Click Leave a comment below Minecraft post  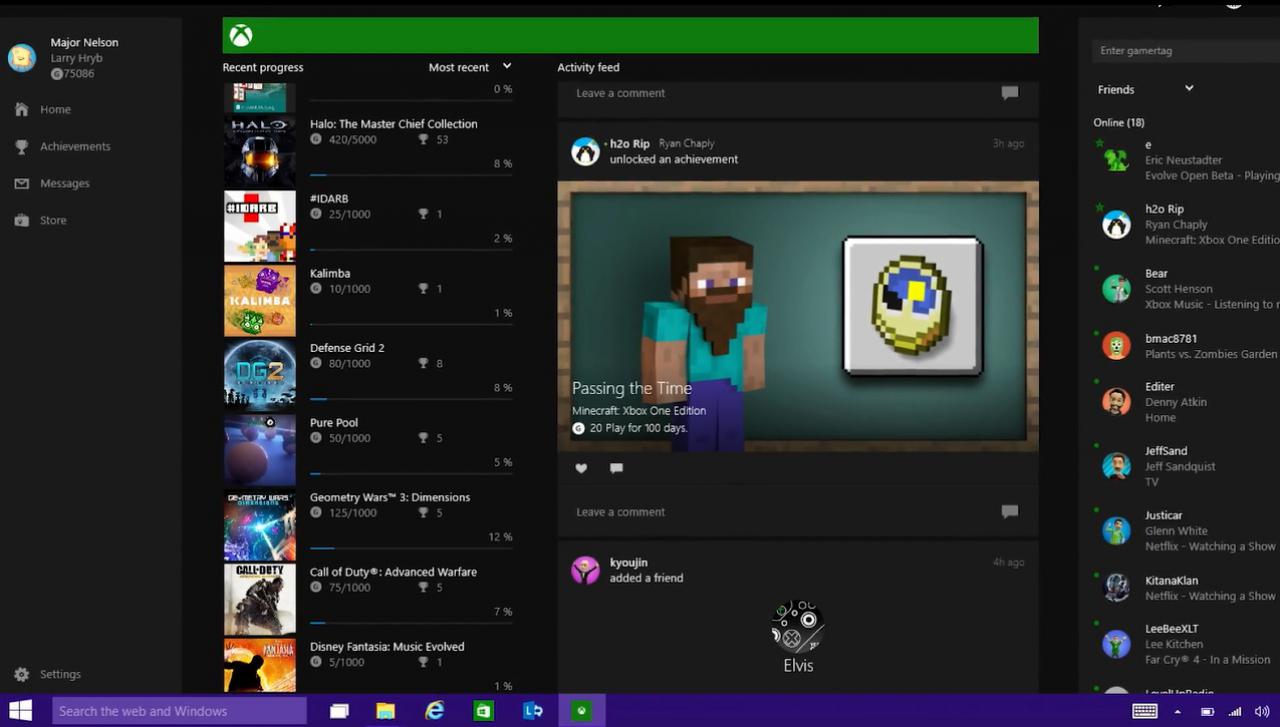[620, 512]
